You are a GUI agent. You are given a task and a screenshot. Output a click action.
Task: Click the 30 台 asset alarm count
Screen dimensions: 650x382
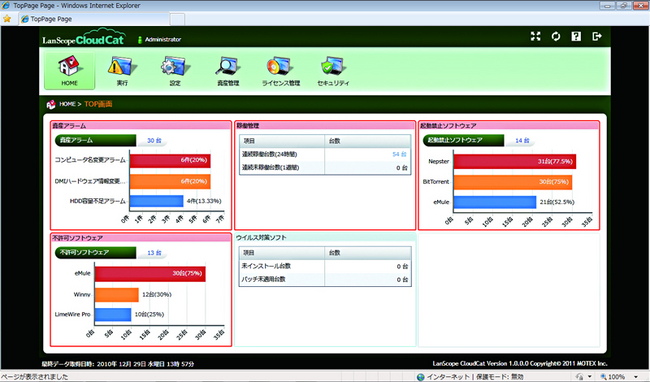click(x=154, y=141)
